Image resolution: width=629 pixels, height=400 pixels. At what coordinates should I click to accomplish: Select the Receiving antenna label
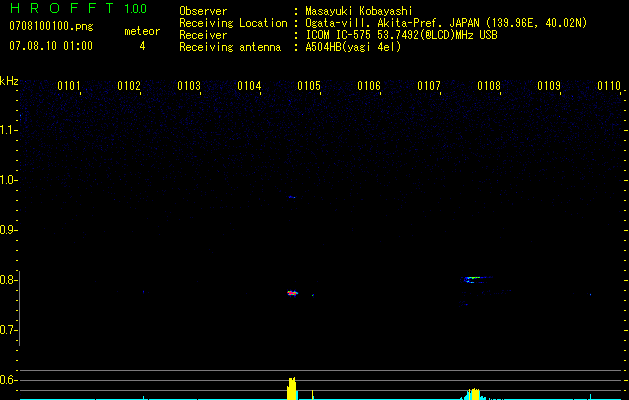[230, 47]
